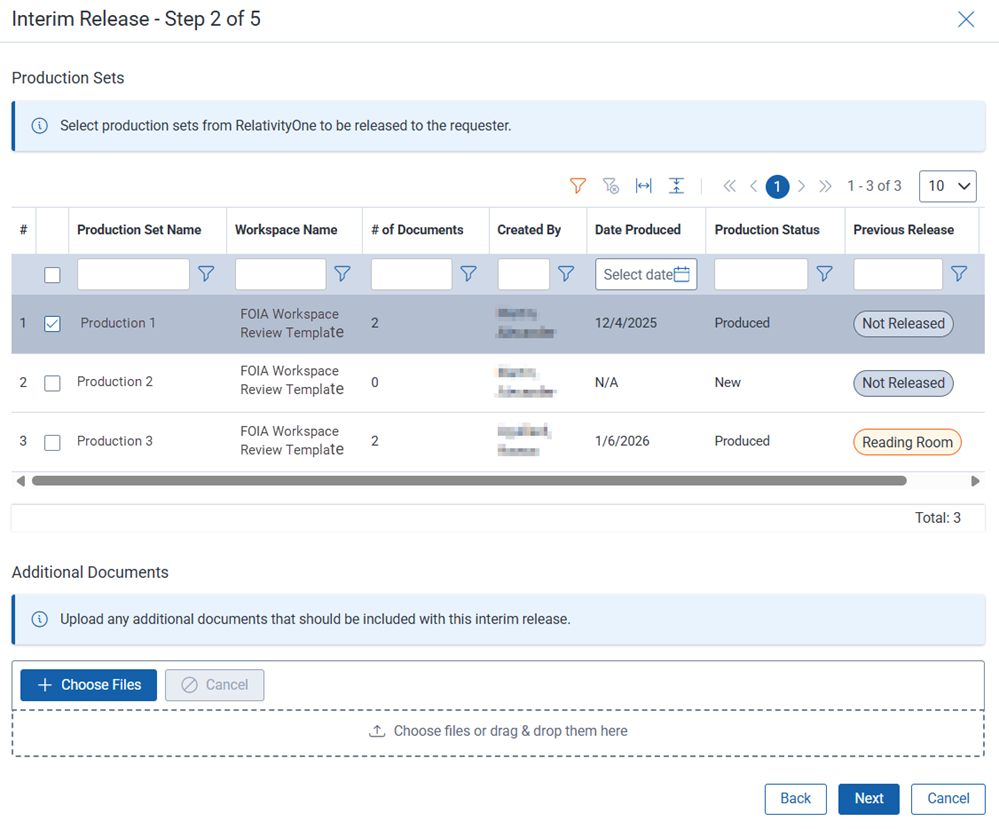Sort by Production Status column header
Viewport: 999px width, 829px height.
(x=767, y=229)
